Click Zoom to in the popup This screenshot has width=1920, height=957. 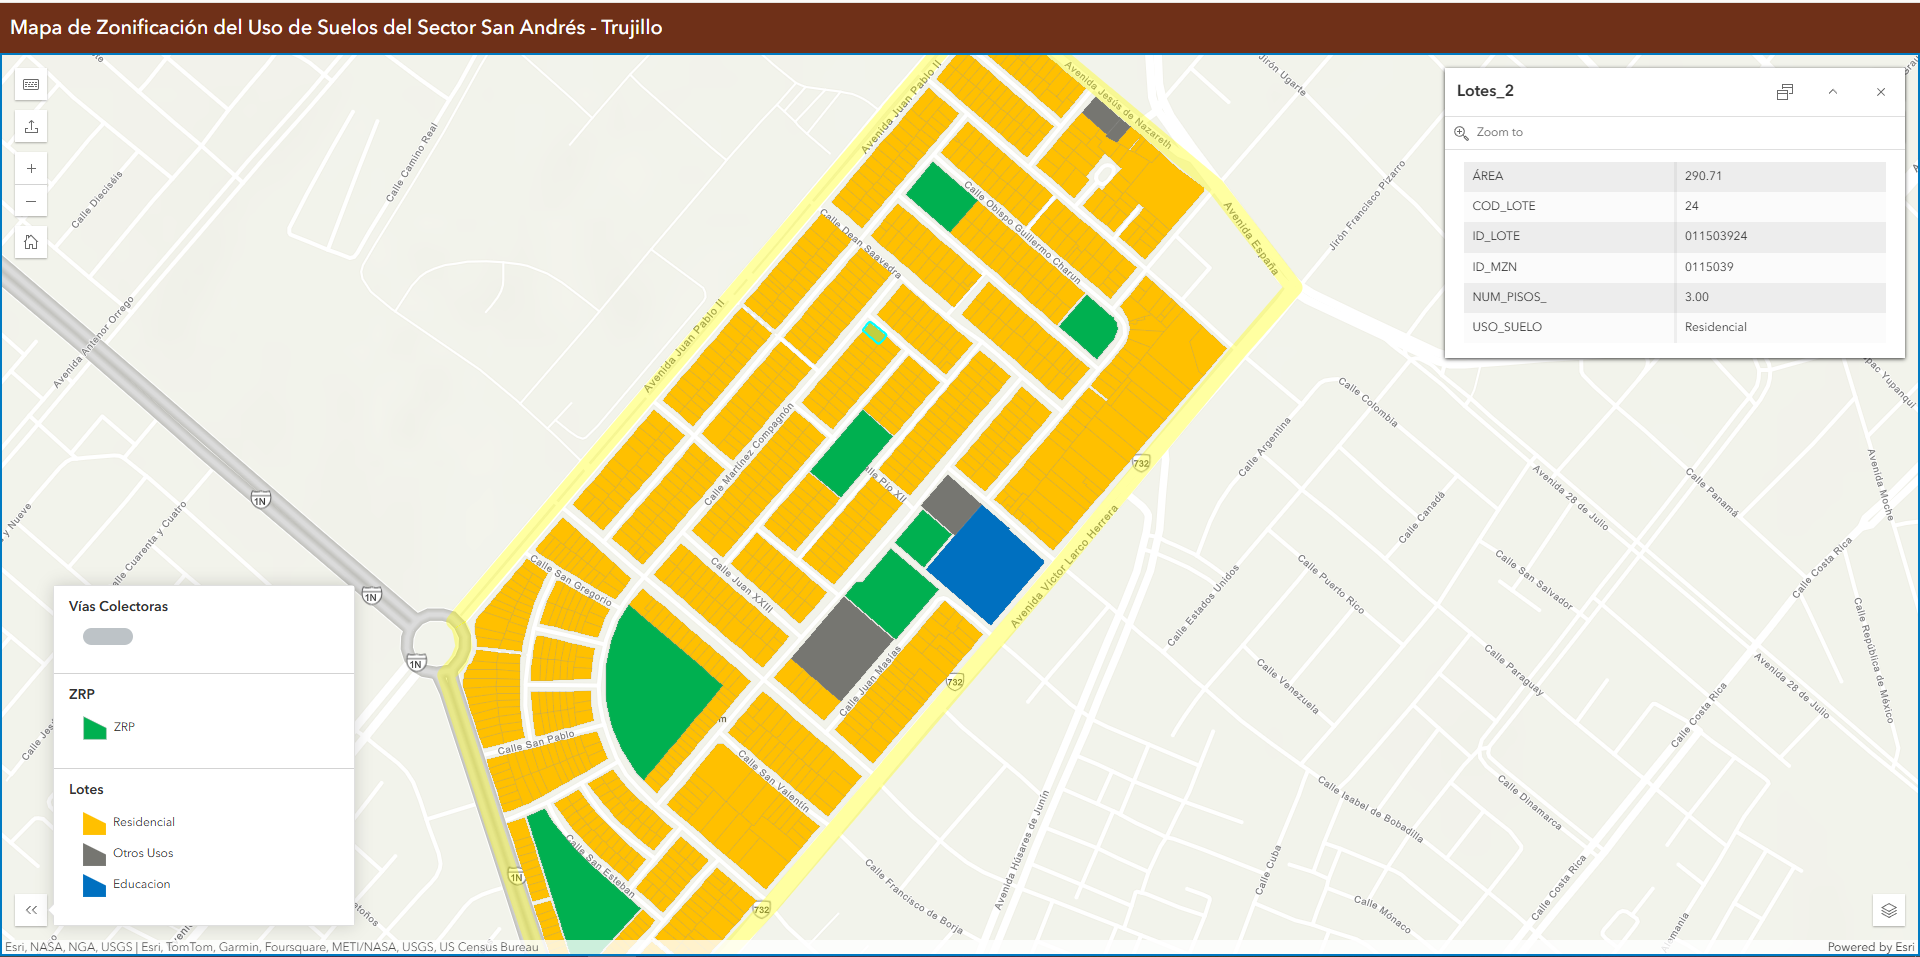coord(1499,132)
